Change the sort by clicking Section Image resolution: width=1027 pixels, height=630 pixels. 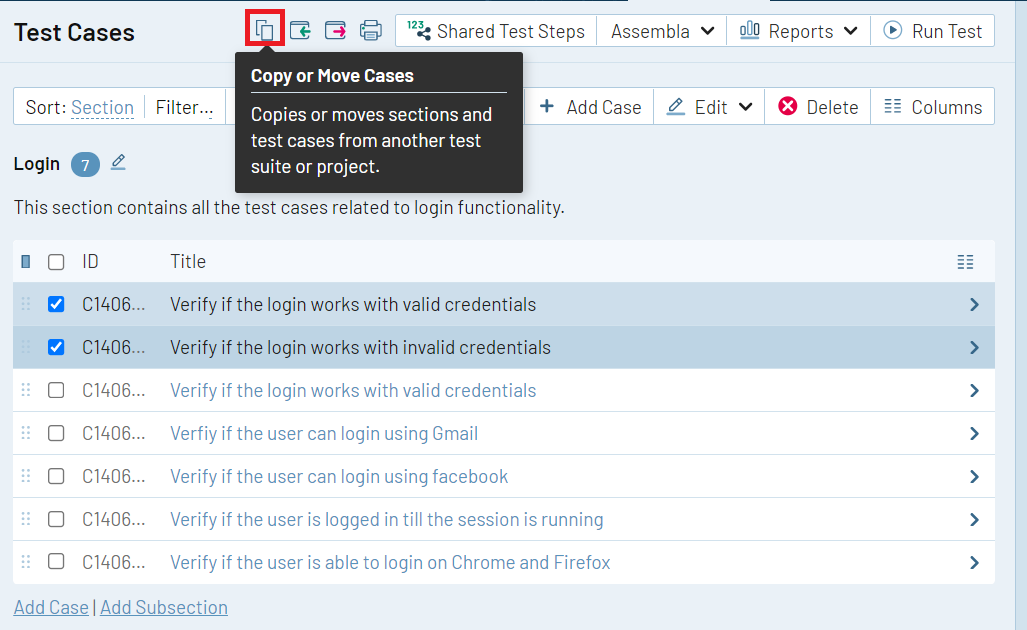pyautogui.click(x=102, y=107)
